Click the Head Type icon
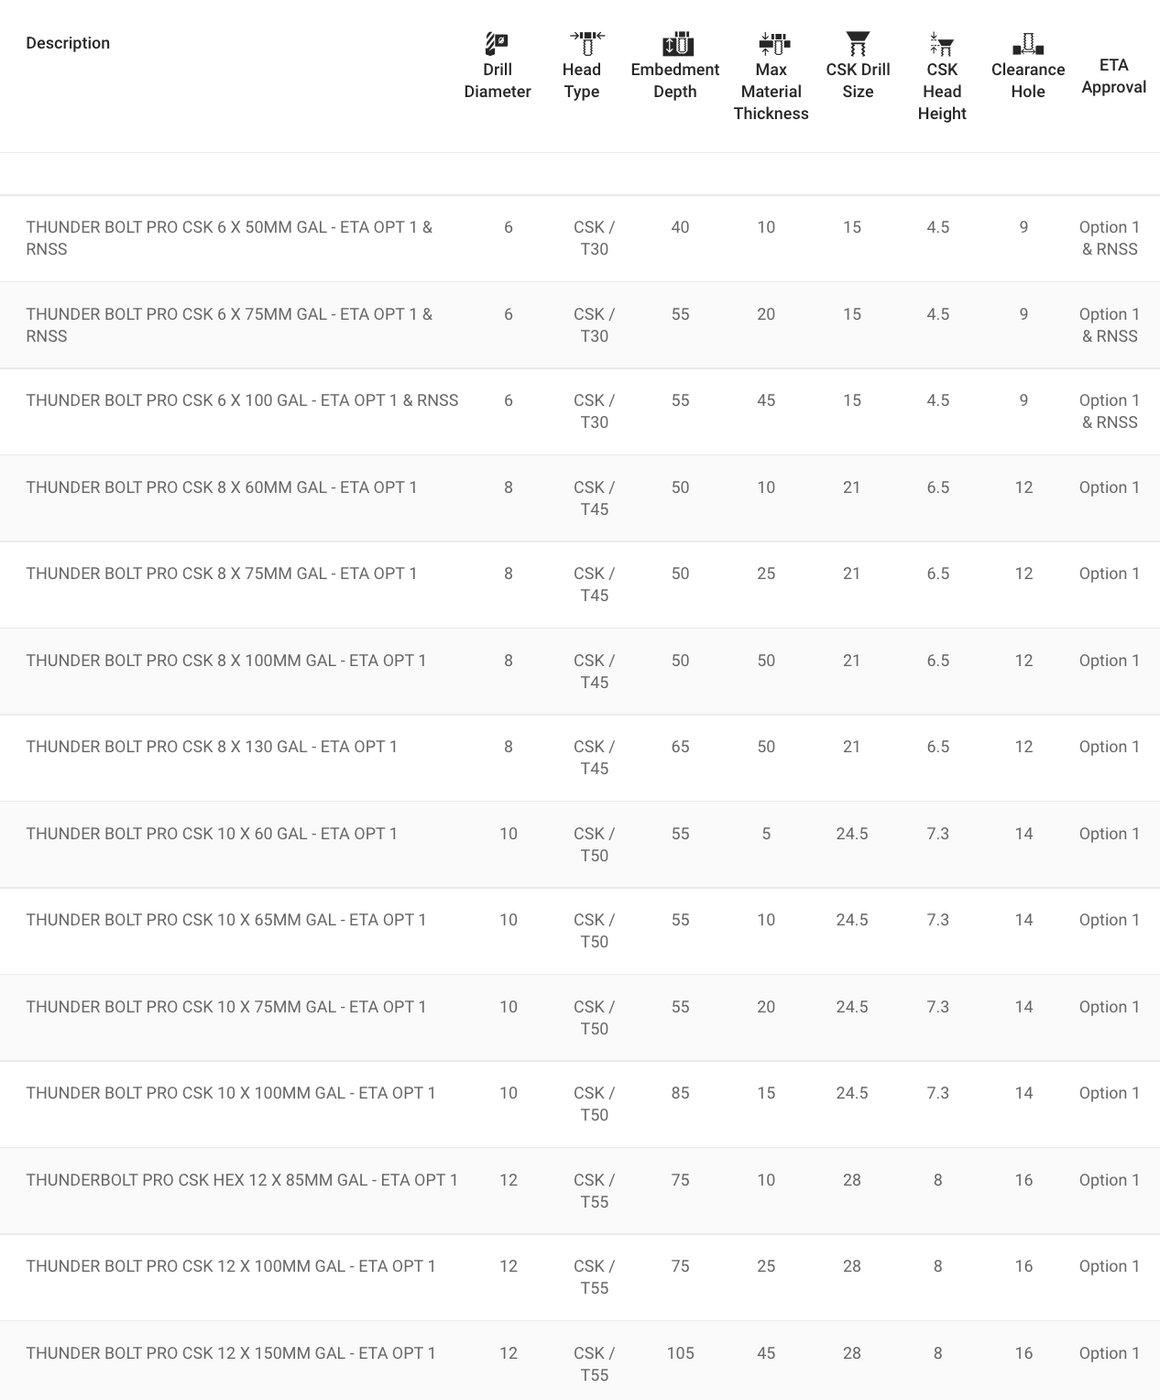Image resolution: width=1160 pixels, height=1400 pixels. (587, 43)
